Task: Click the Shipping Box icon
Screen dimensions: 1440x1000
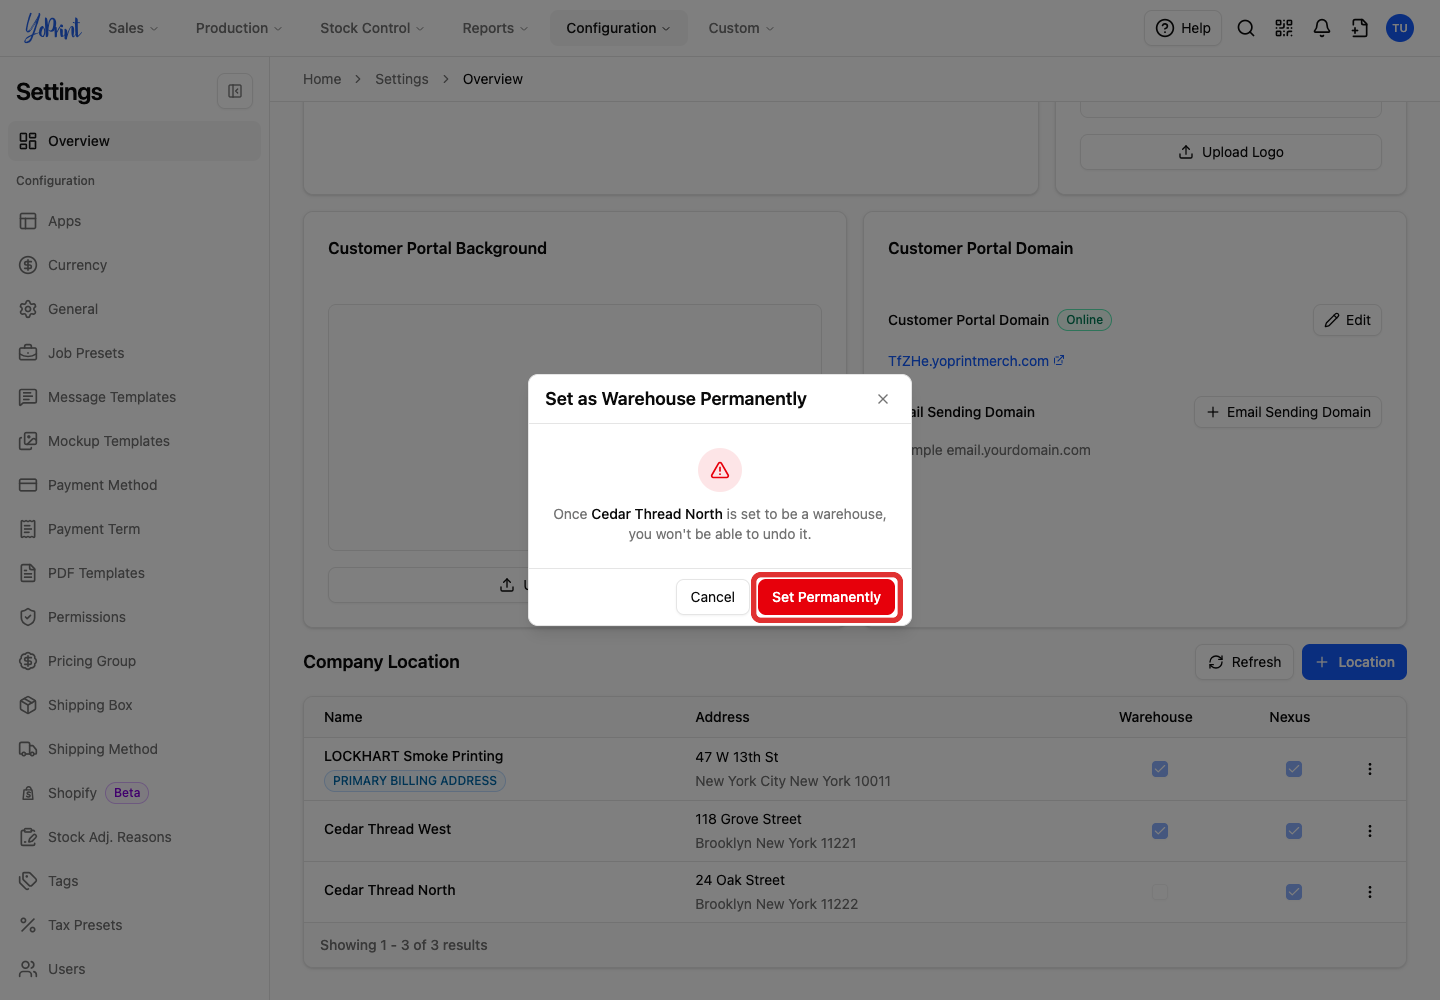Action: click(28, 705)
